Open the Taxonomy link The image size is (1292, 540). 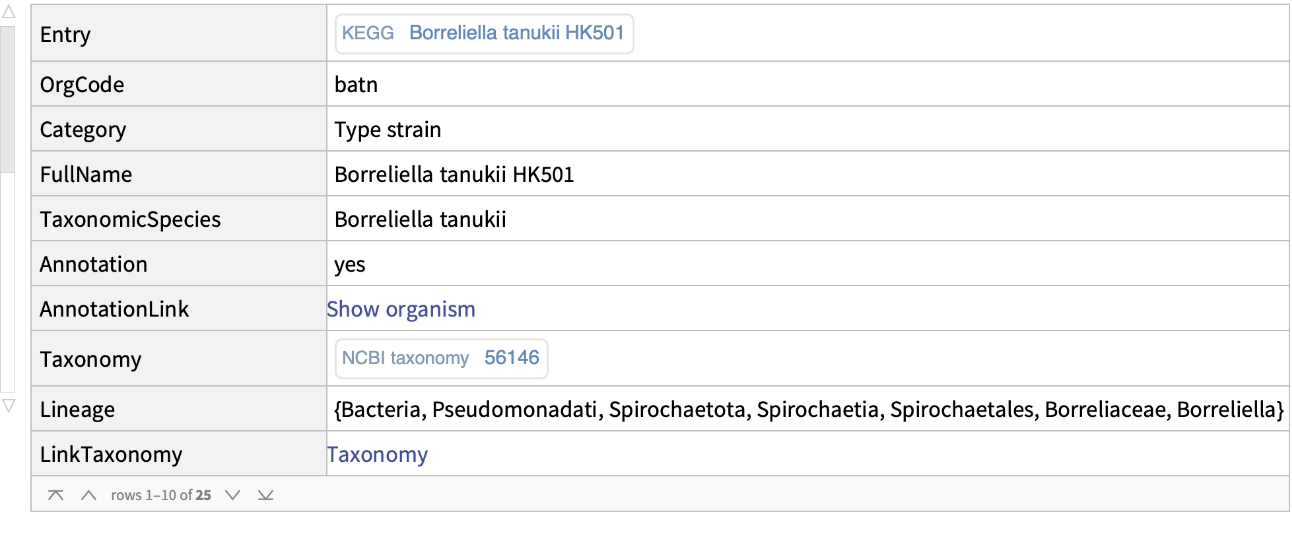pyautogui.click(x=377, y=454)
